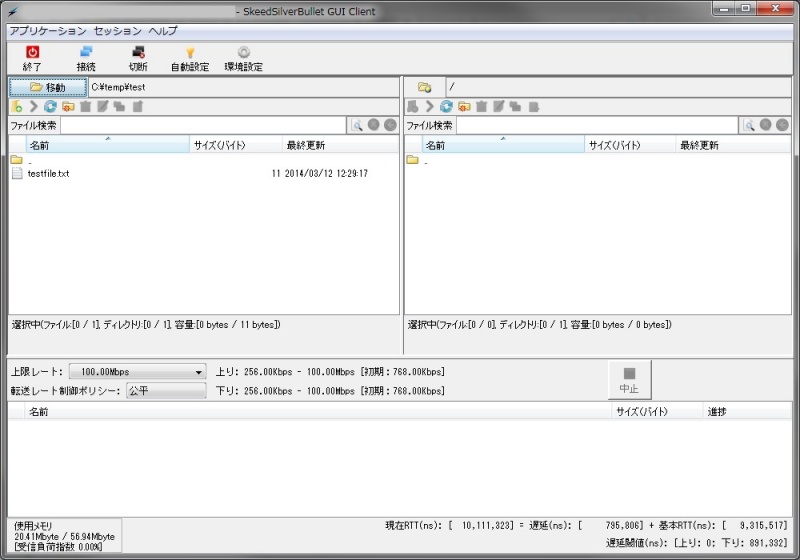Minimize the SkeedSilverBullet window

(723, 8)
